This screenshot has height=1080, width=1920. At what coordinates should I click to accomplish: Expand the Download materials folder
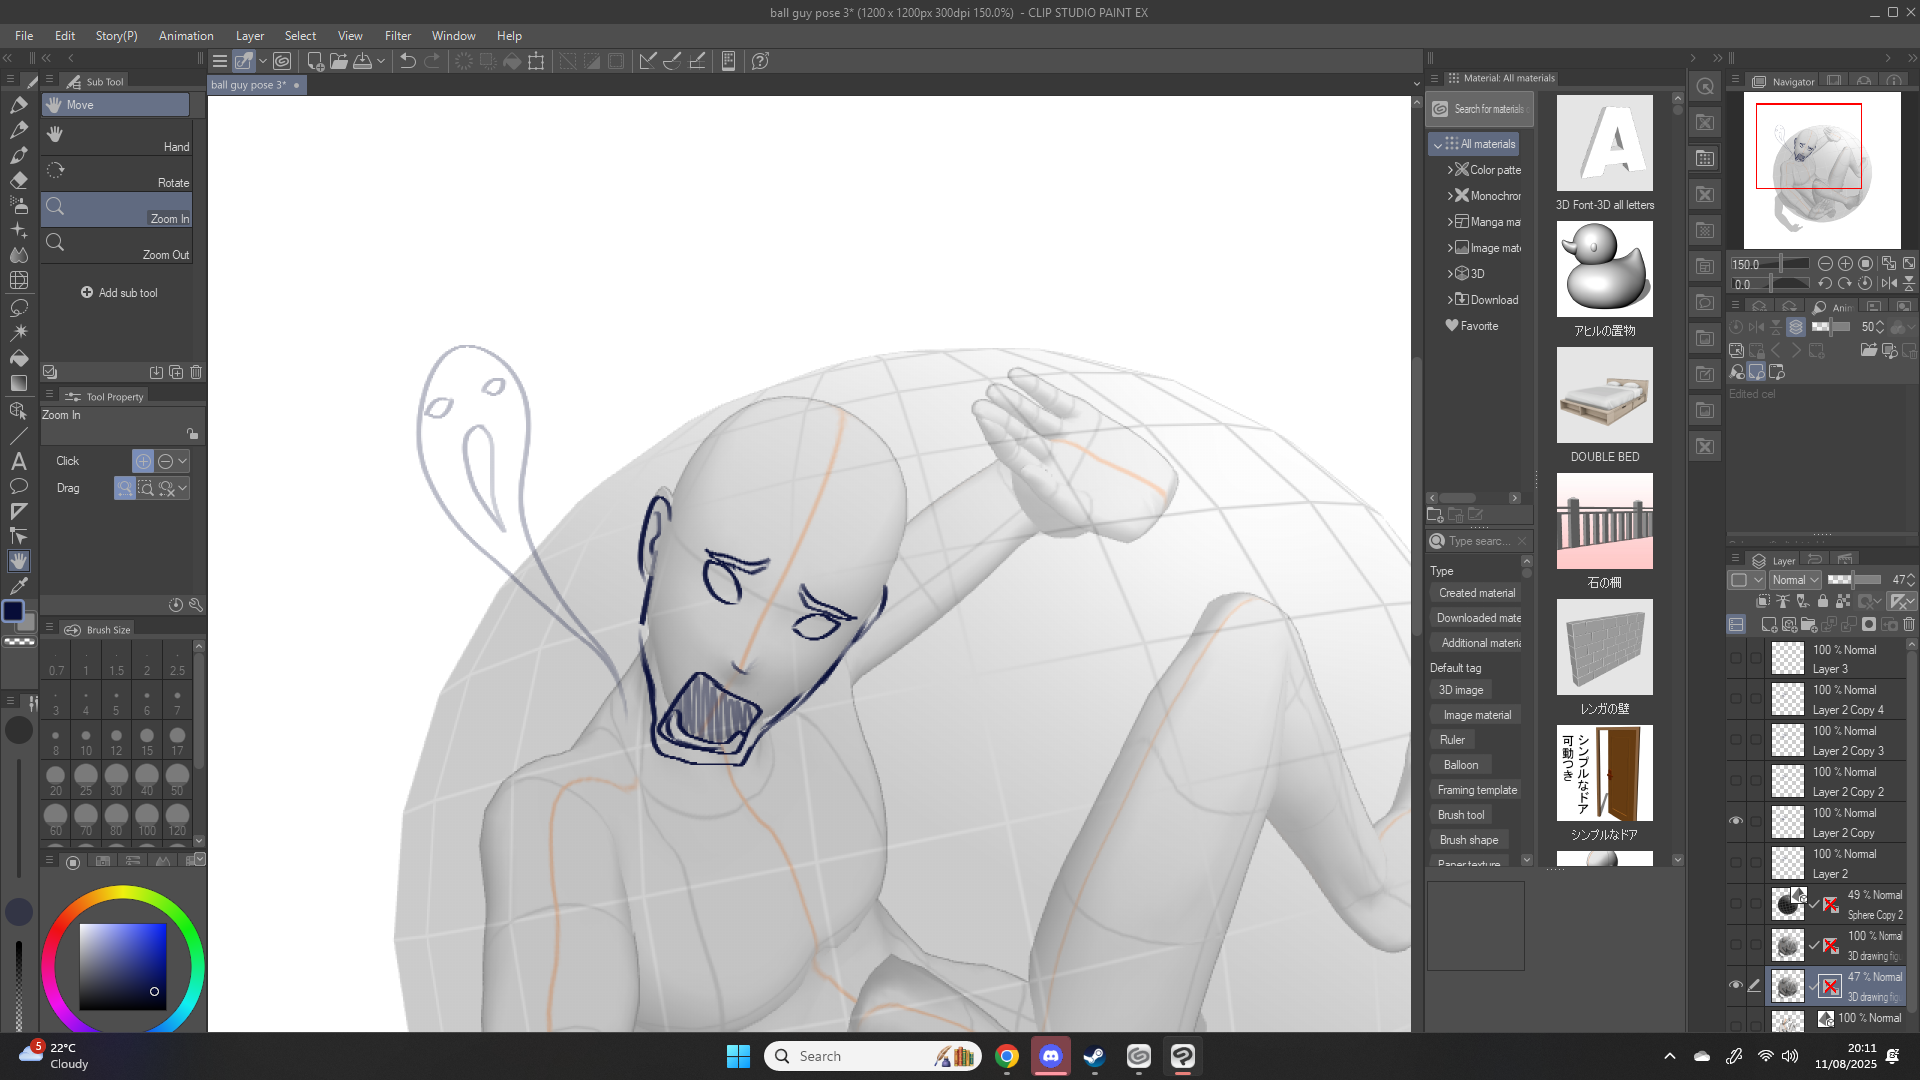click(x=1450, y=300)
